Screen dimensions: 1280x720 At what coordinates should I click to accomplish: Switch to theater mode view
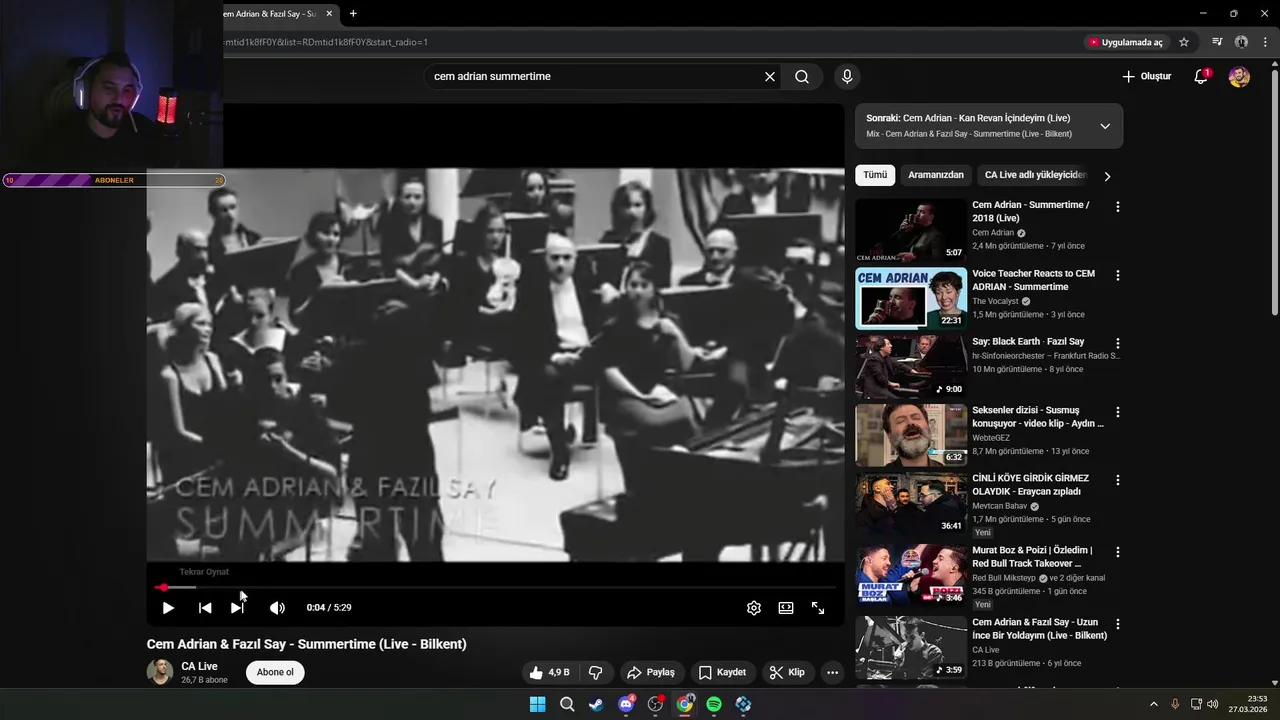tap(786, 608)
